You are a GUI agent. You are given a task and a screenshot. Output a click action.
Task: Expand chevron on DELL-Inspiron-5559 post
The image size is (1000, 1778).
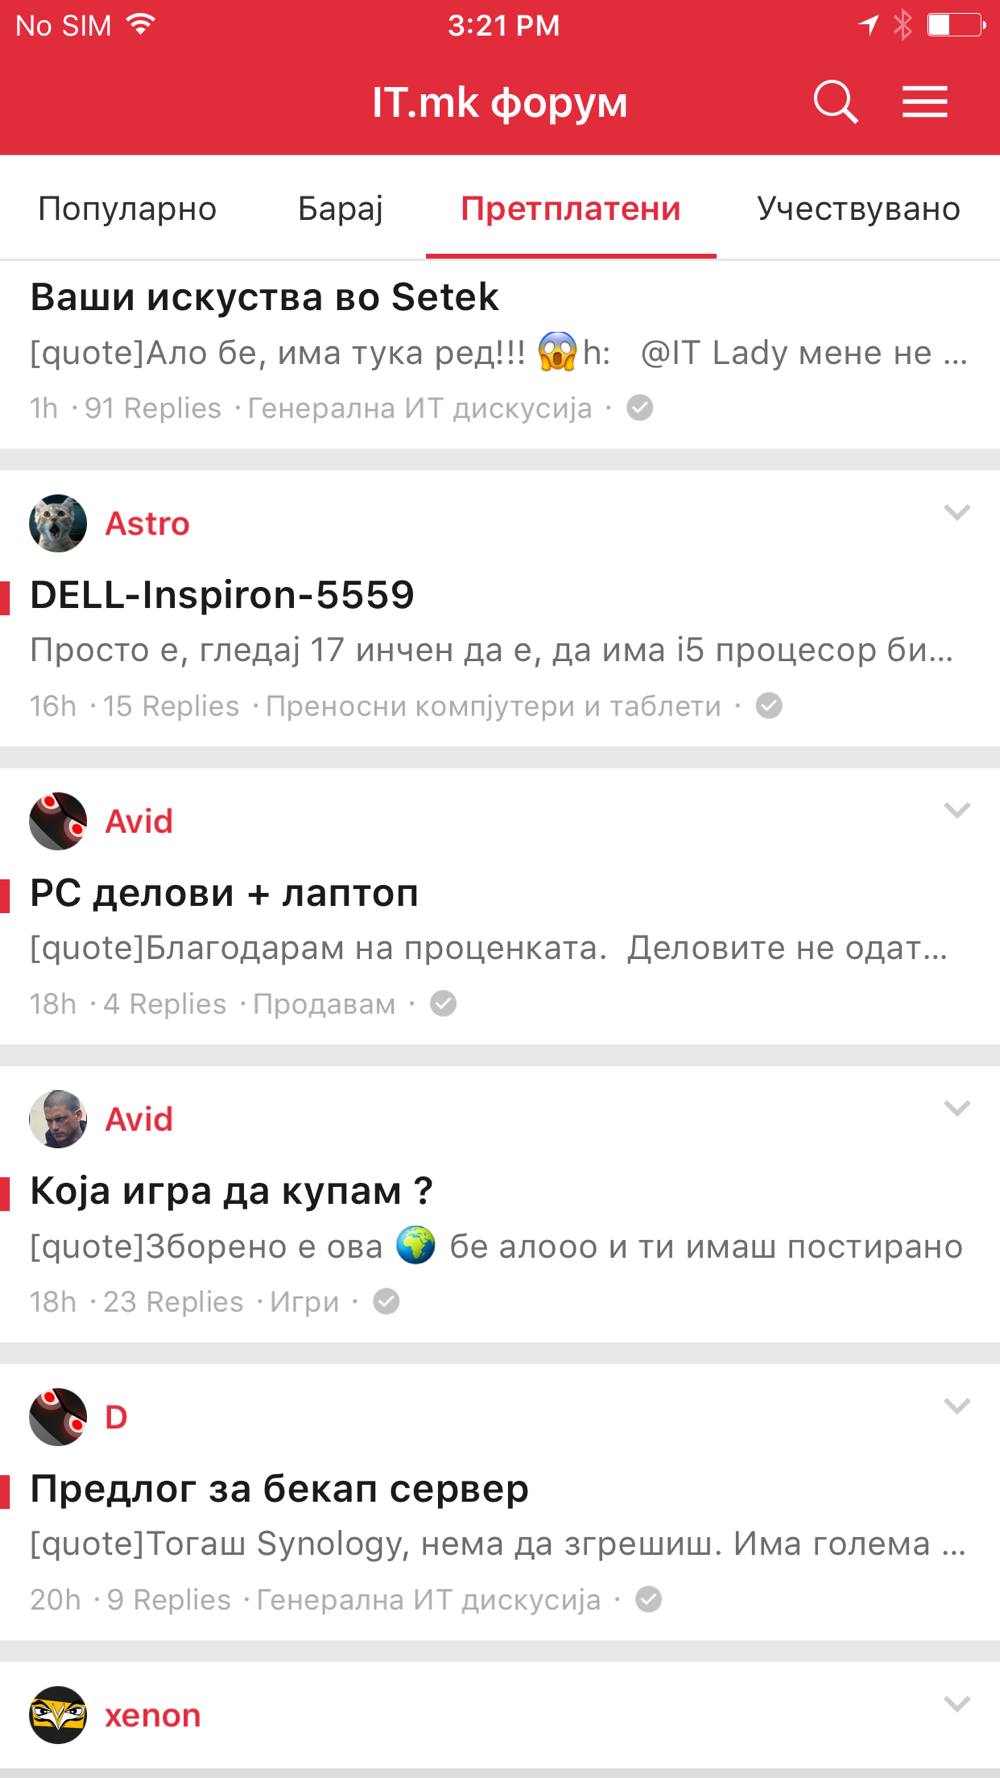point(957,513)
